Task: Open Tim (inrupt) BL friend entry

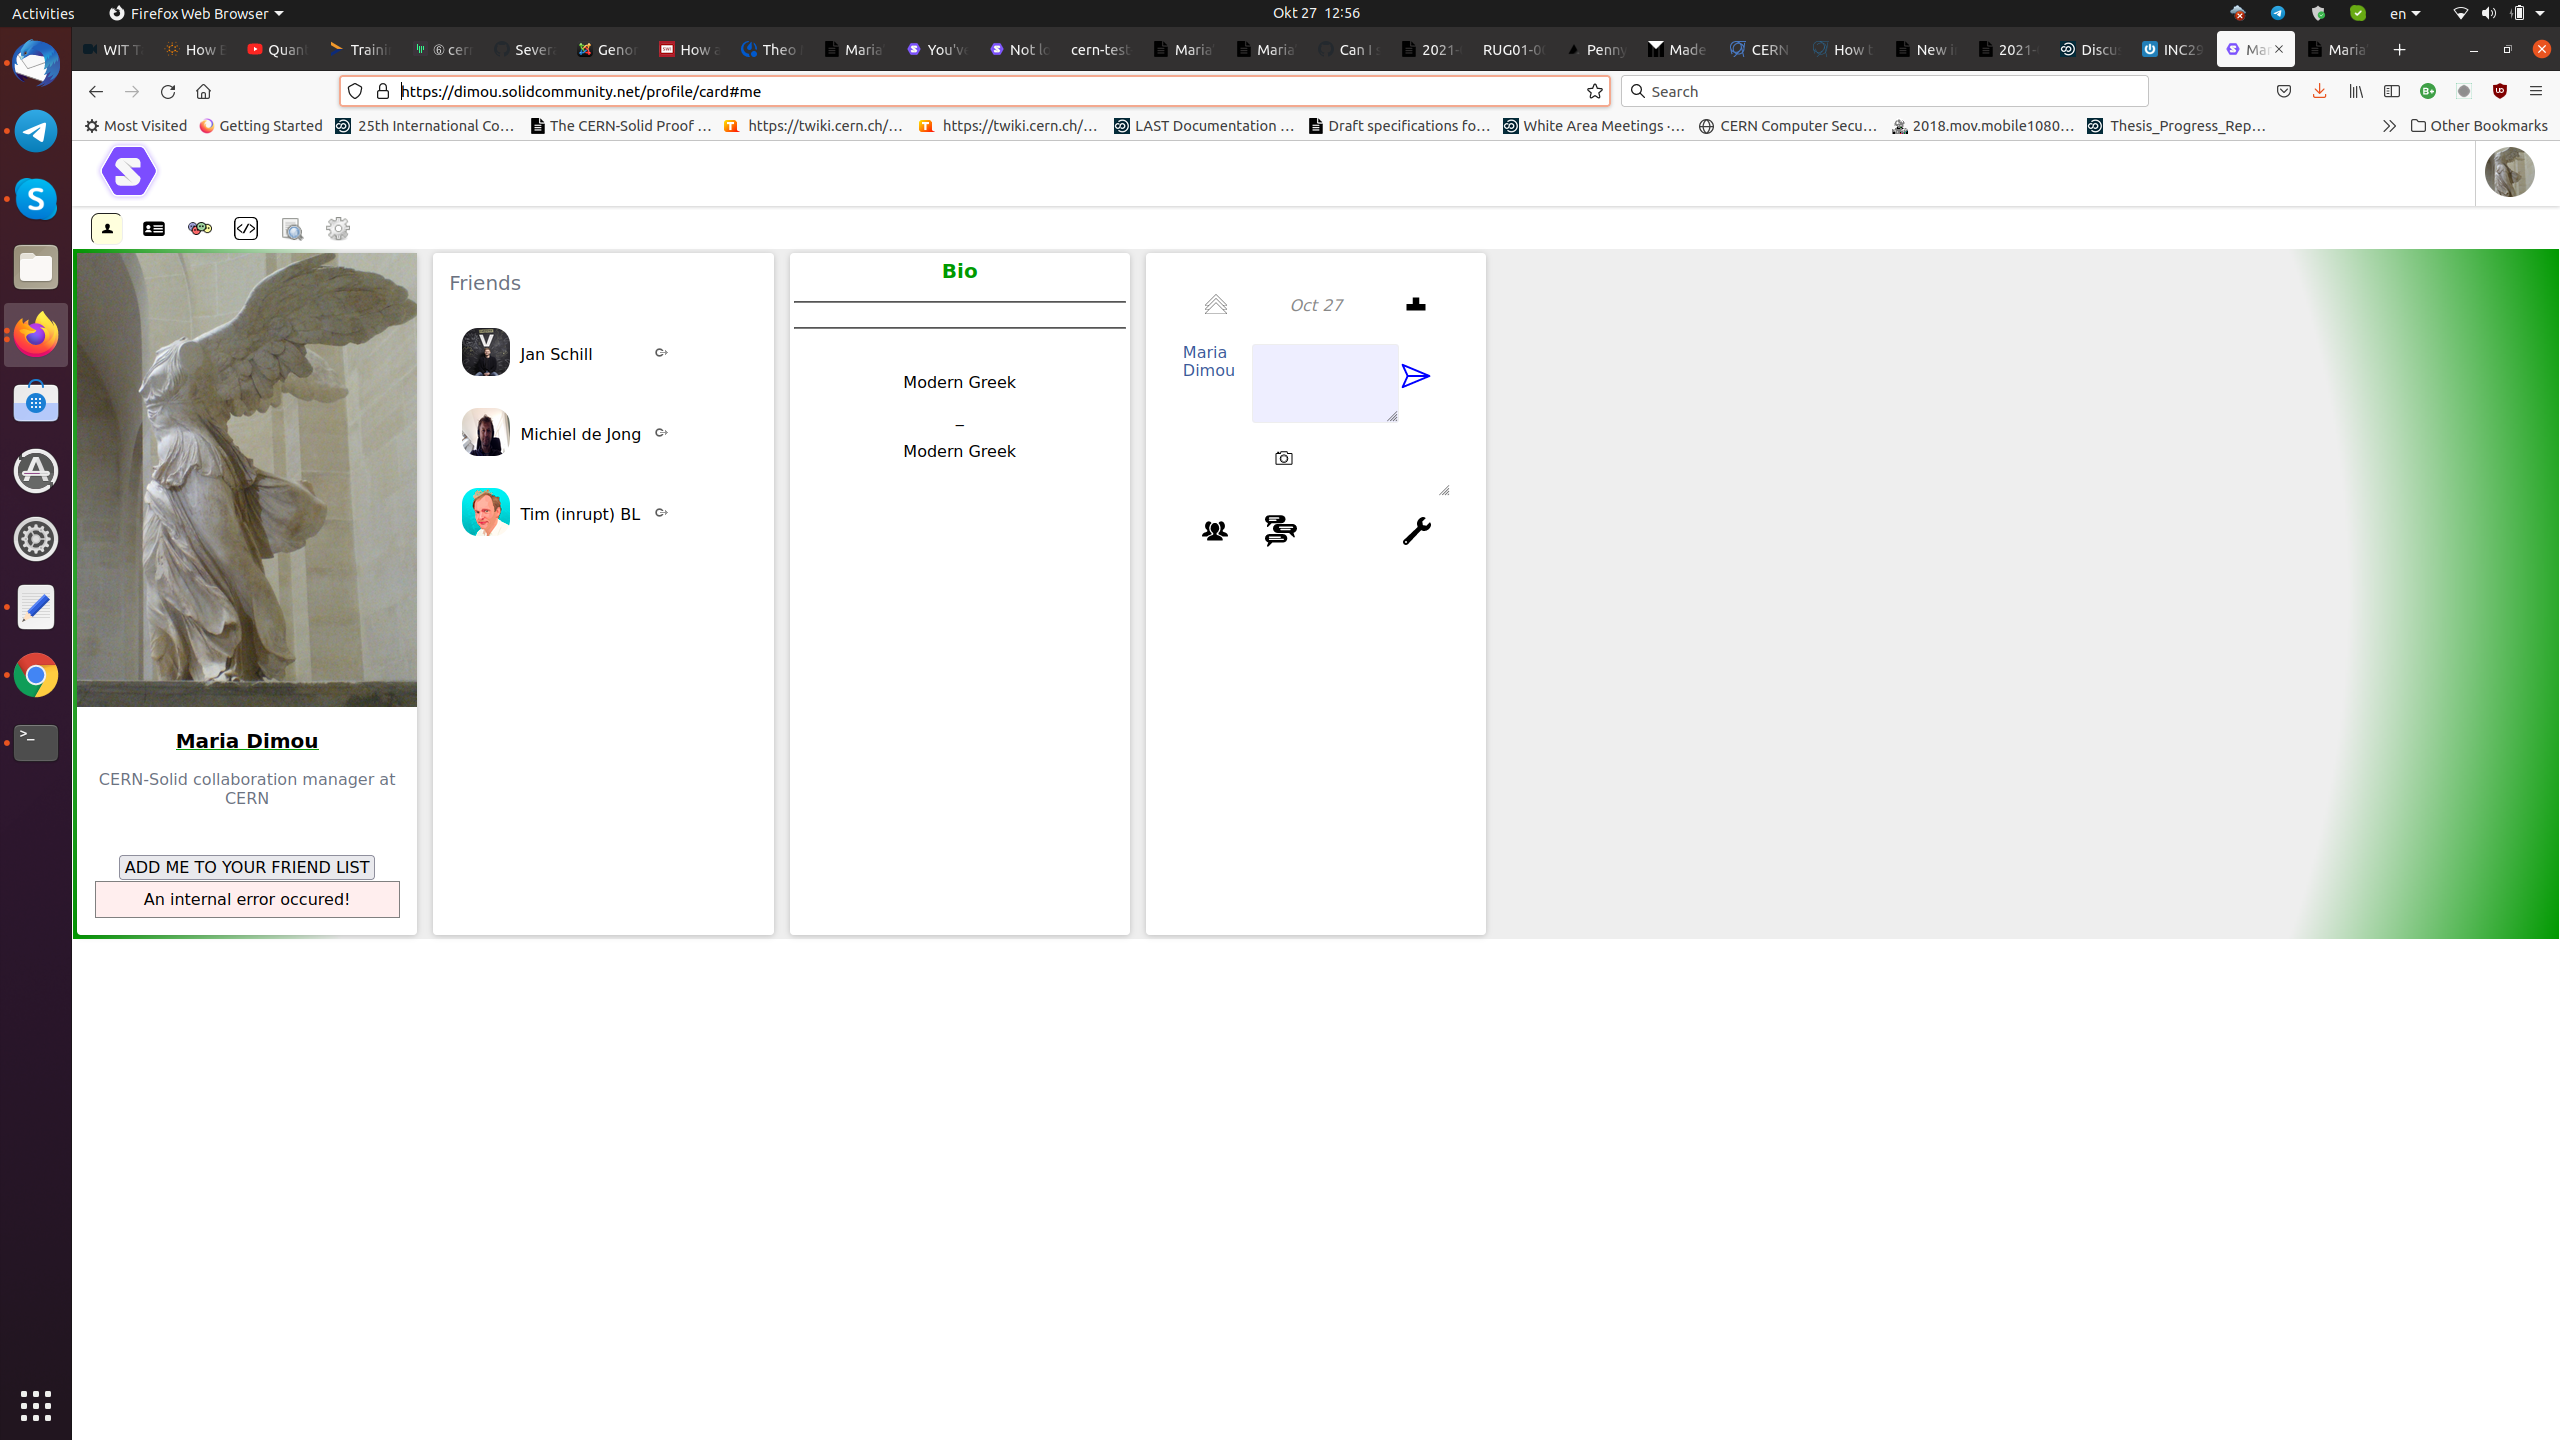Action: coord(580,514)
